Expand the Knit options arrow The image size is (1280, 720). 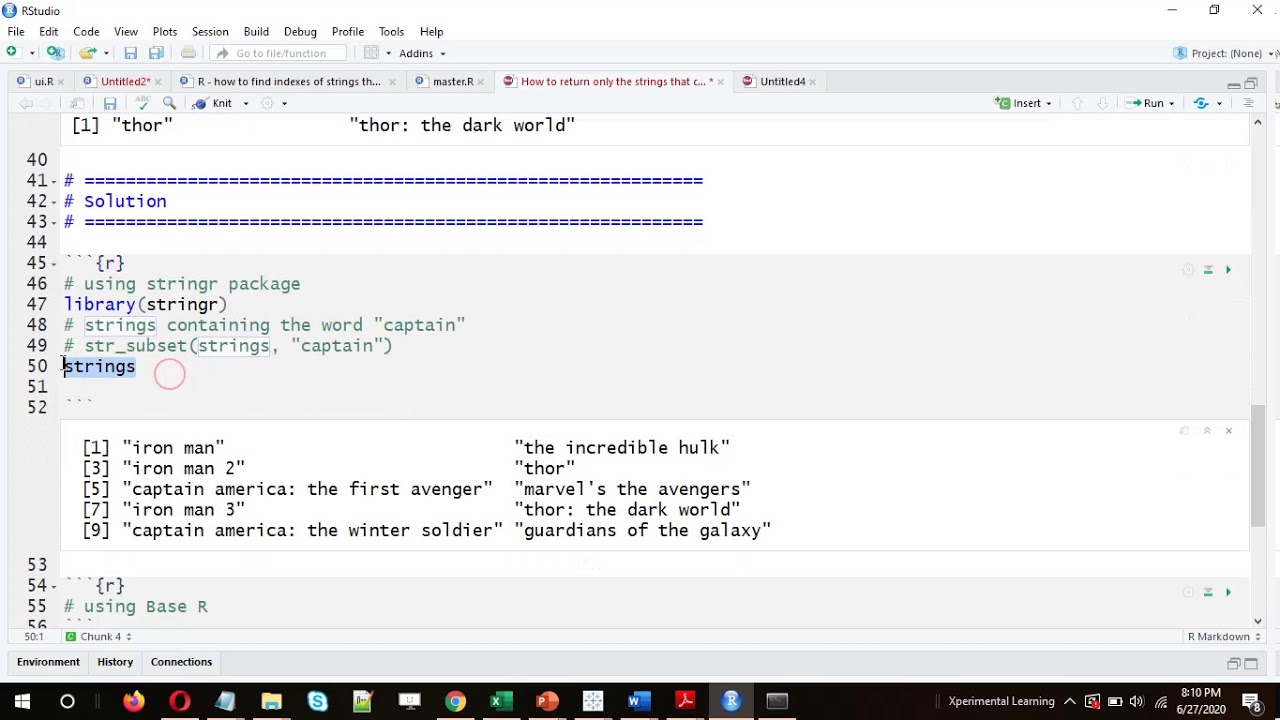[x=245, y=103]
